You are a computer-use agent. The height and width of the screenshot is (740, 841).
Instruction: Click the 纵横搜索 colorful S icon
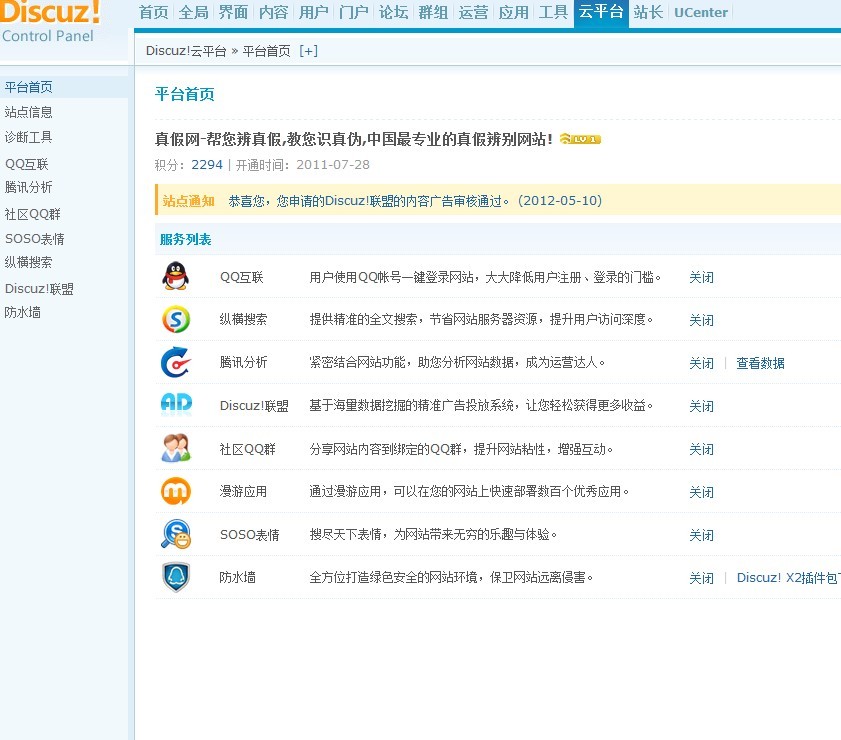pyautogui.click(x=176, y=319)
